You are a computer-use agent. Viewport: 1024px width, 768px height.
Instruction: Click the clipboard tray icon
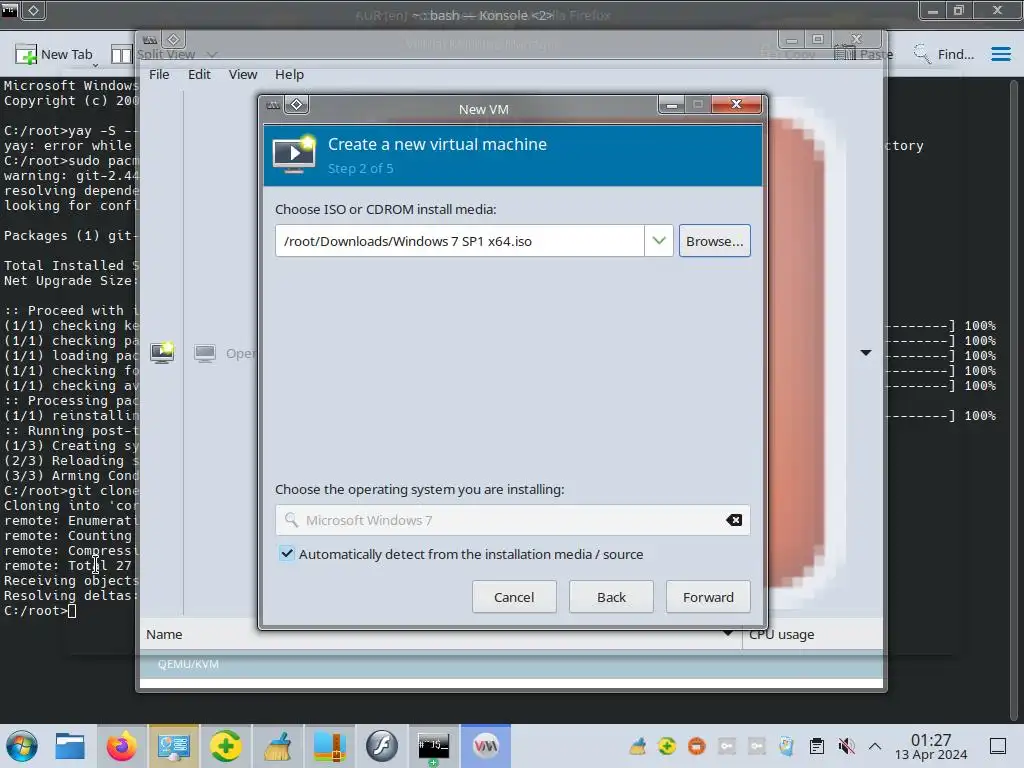(816, 746)
